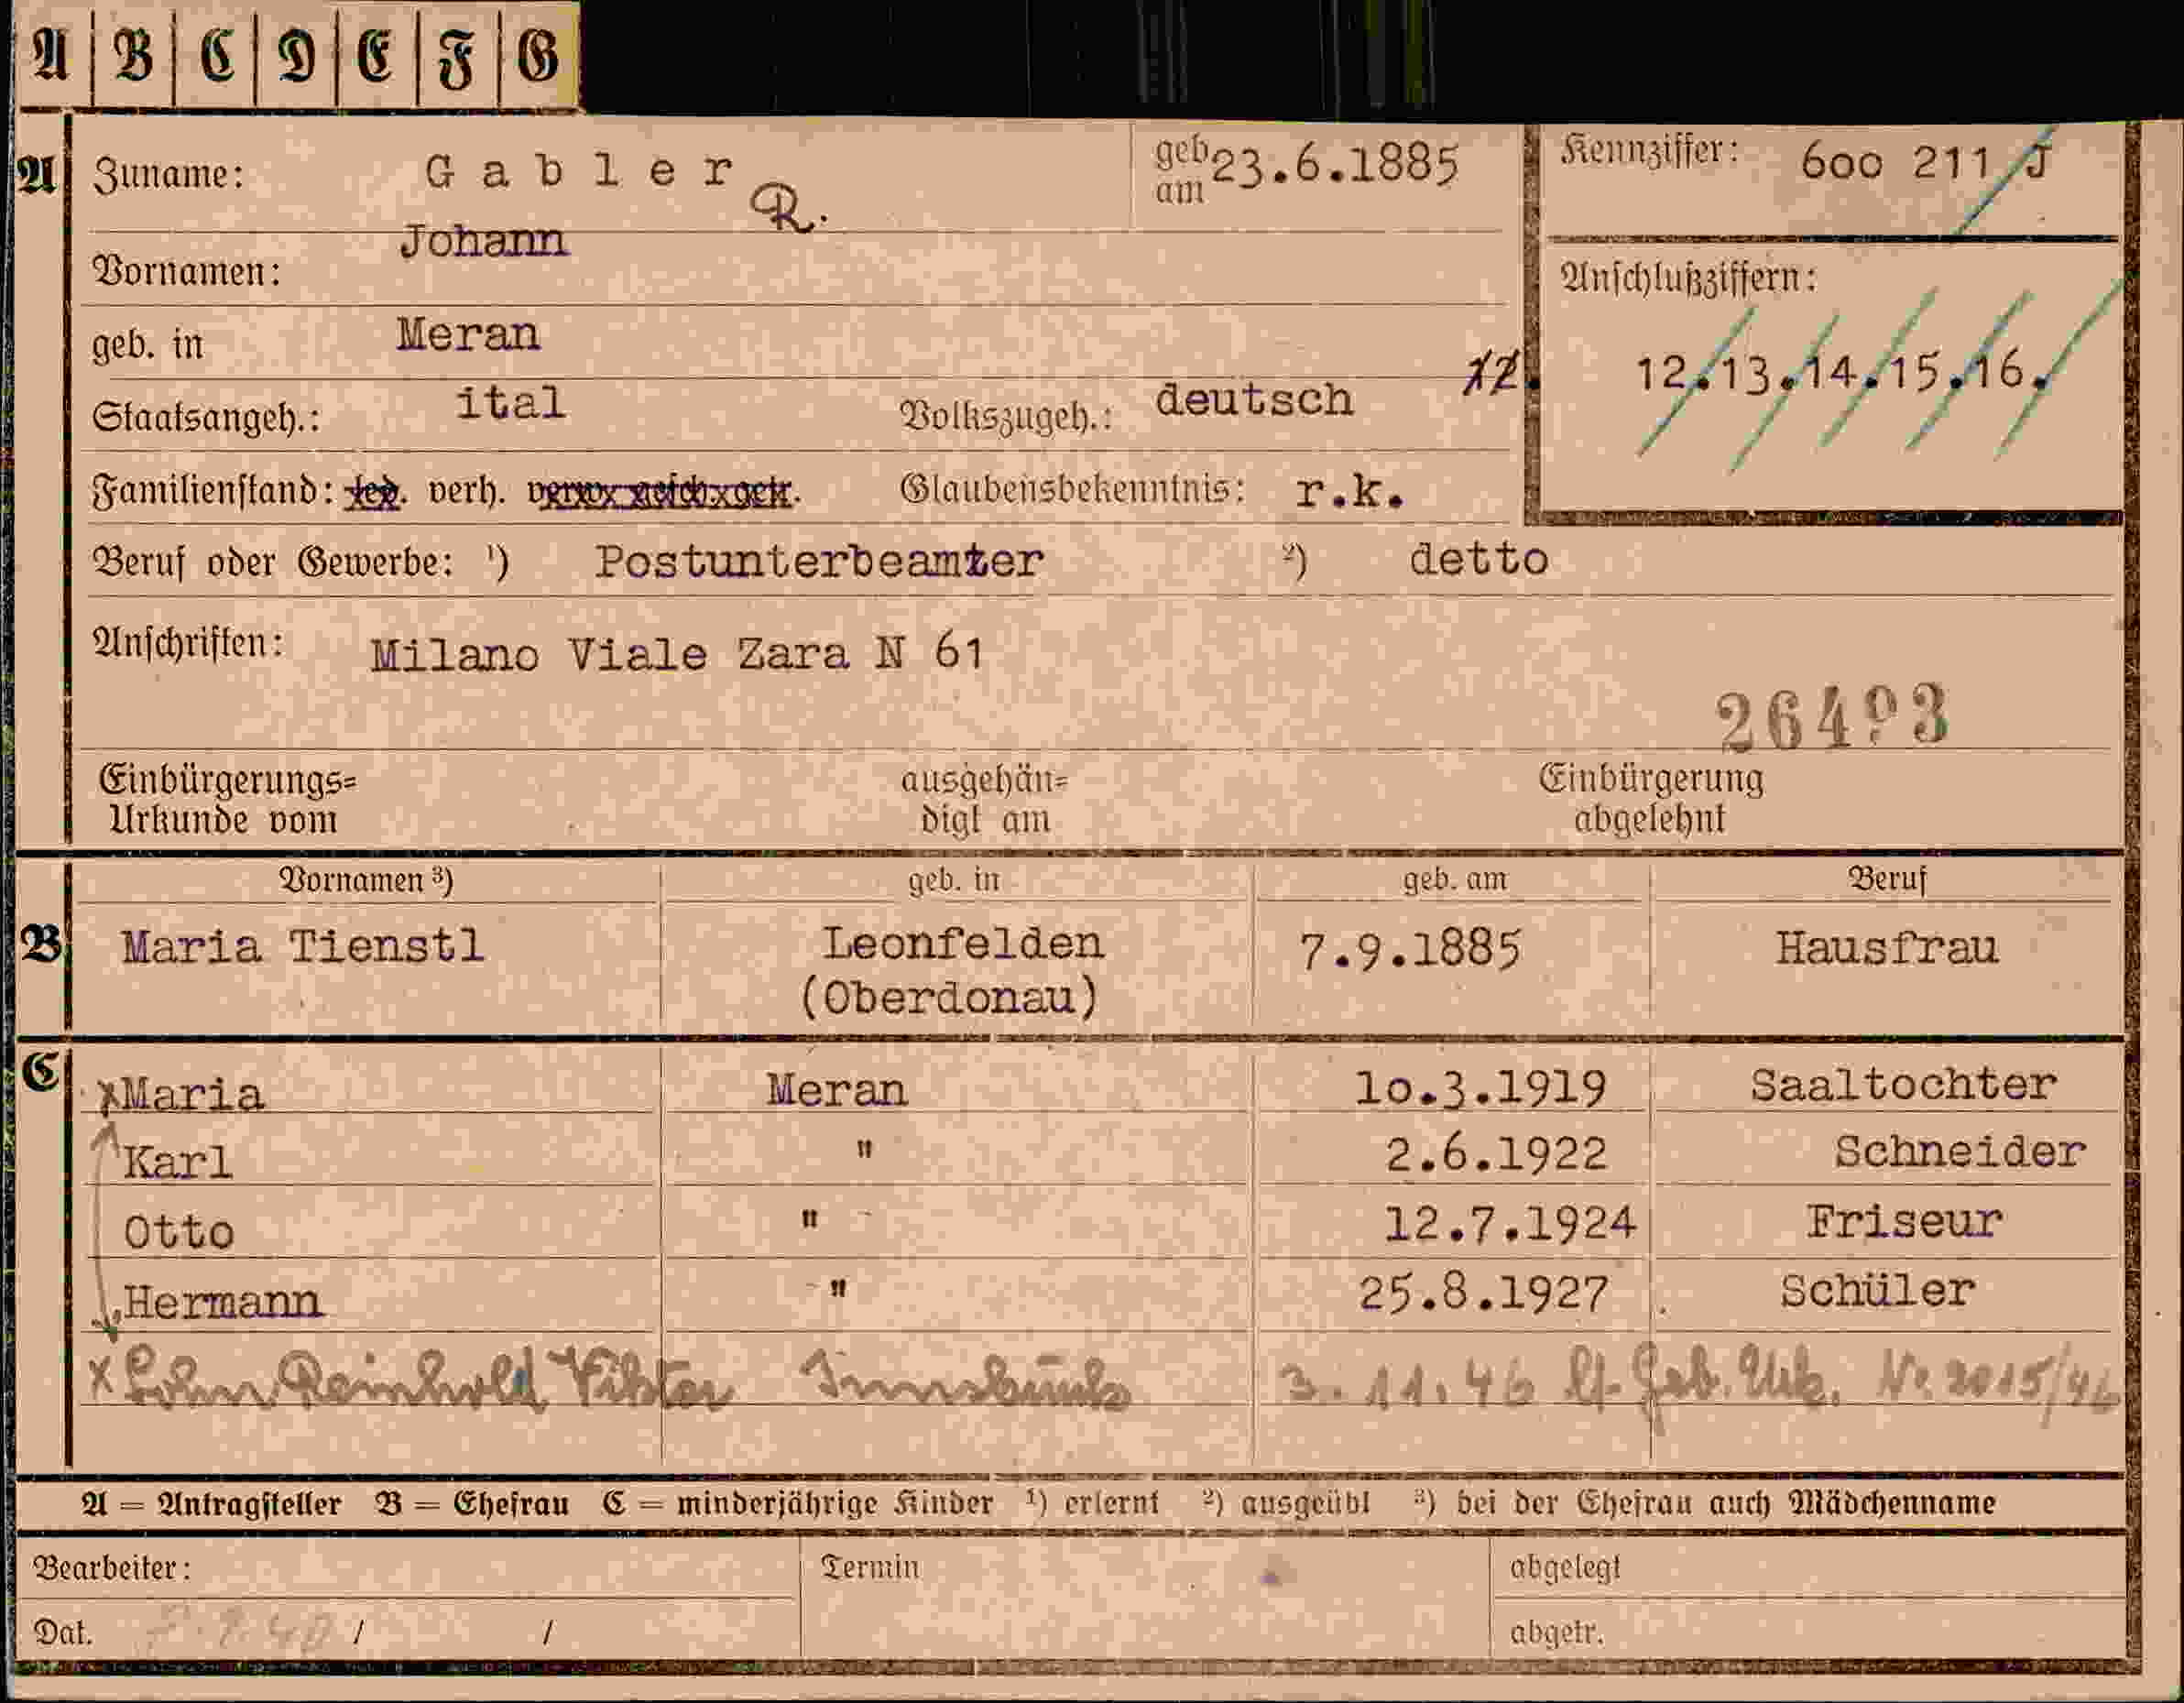Click 'Einbürgerung abgelehnt' label
Viewport: 2184px width, 1703px height.
(x=1650, y=799)
